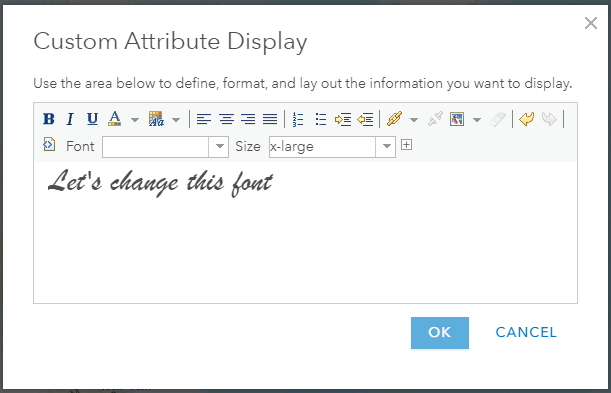Toggle bold formatting
This screenshot has height=393, width=611.
[x=49, y=119]
